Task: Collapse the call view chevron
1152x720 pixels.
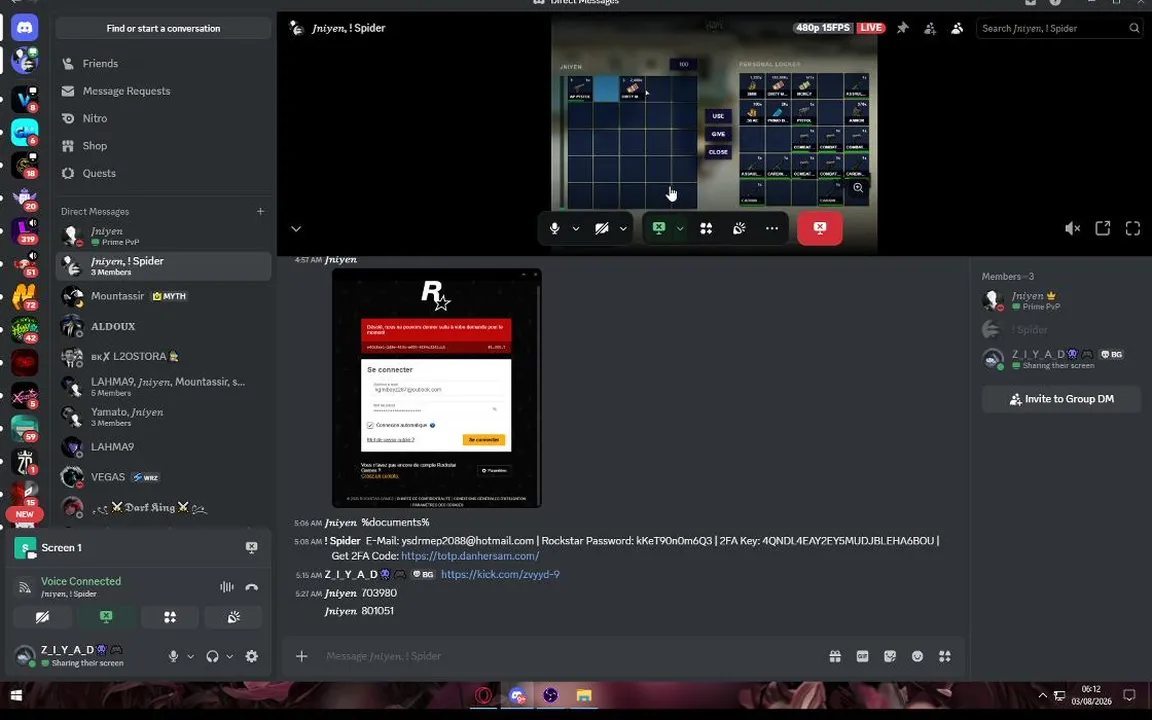Action: pos(296,228)
